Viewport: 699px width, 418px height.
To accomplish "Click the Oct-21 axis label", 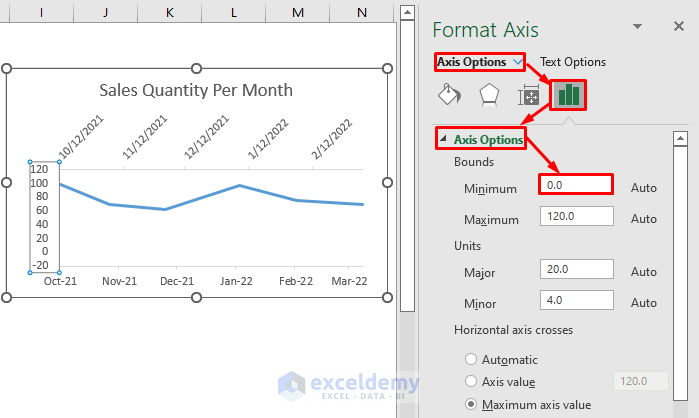I will coord(60,281).
